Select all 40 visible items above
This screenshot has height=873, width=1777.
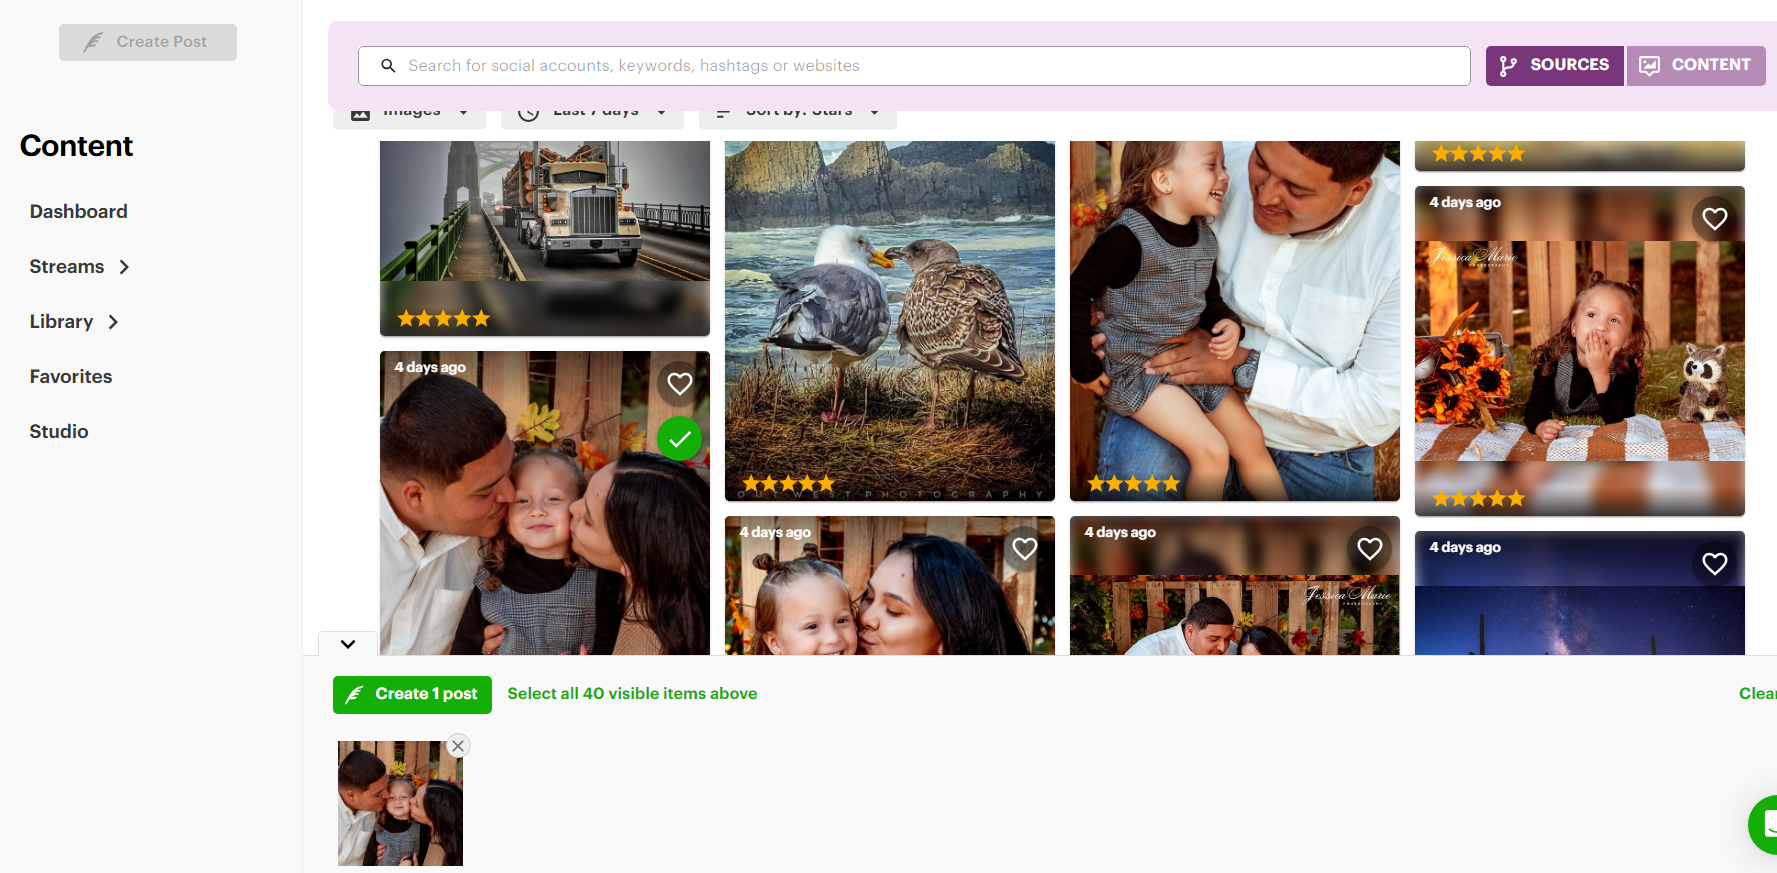pyautogui.click(x=632, y=694)
